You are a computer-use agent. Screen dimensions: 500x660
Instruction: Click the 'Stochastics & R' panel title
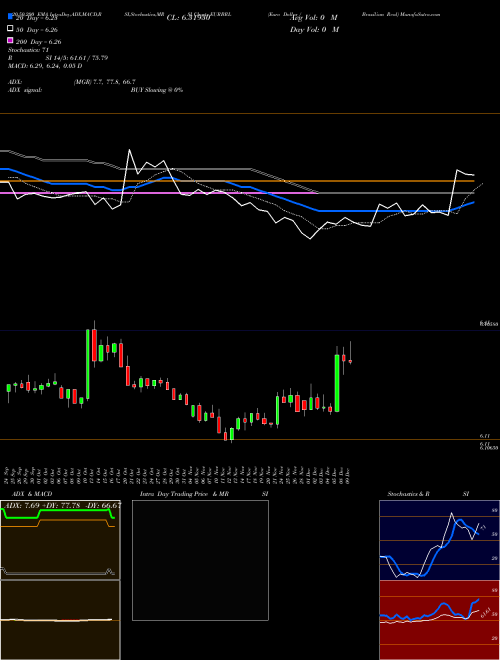coord(408,494)
